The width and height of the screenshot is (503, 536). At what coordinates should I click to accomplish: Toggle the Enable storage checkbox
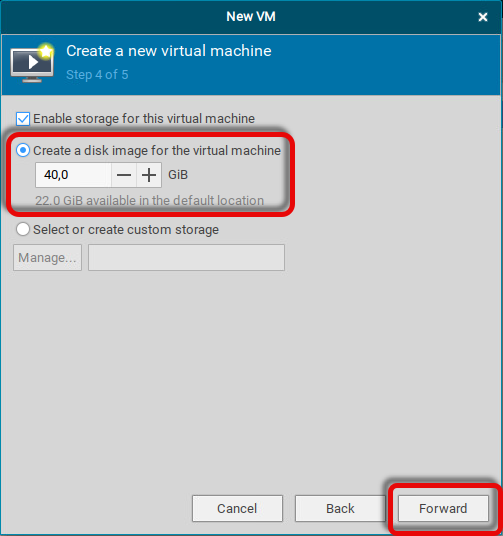[23, 119]
